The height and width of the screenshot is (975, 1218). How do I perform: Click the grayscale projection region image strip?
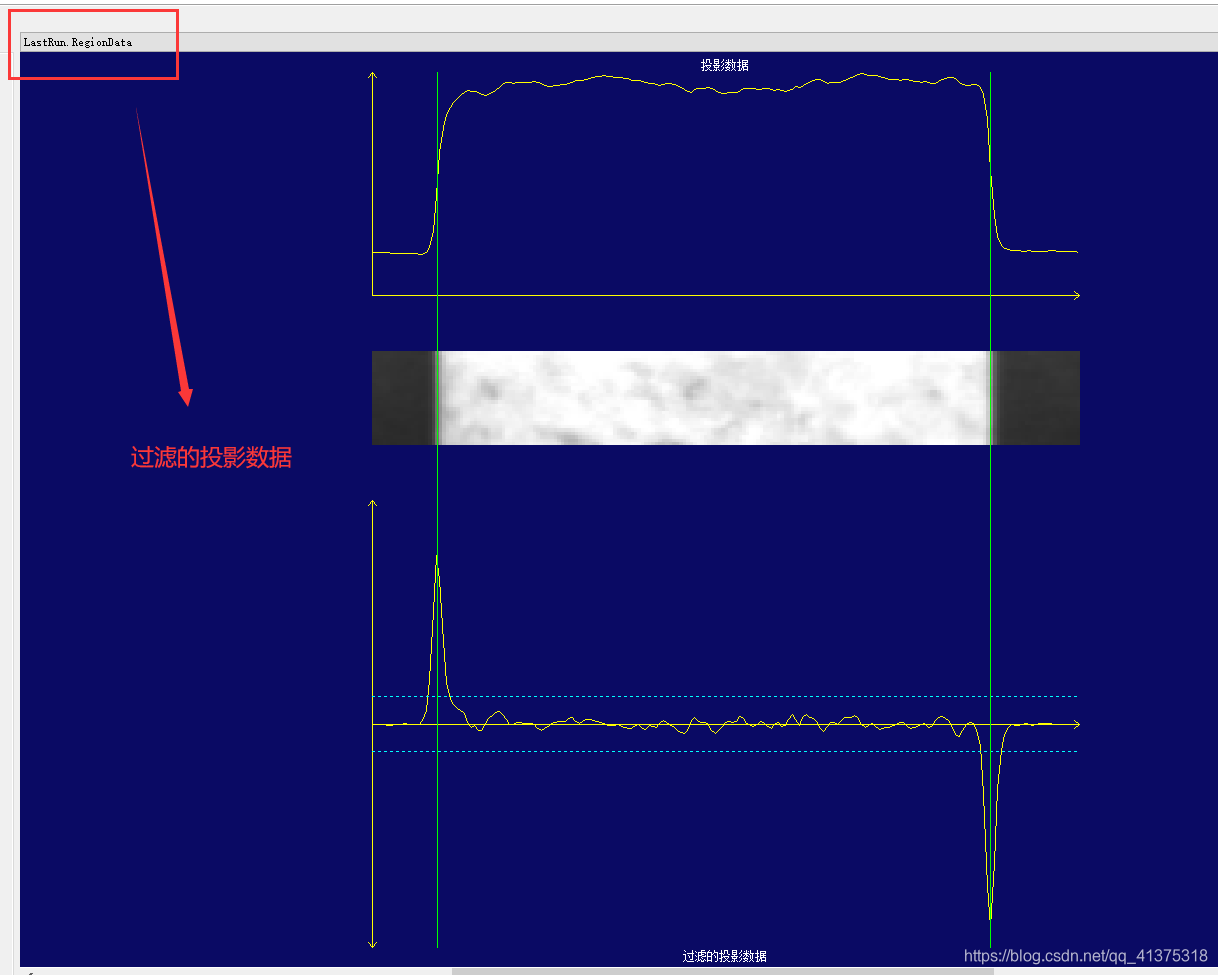click(x=725, y=398)
